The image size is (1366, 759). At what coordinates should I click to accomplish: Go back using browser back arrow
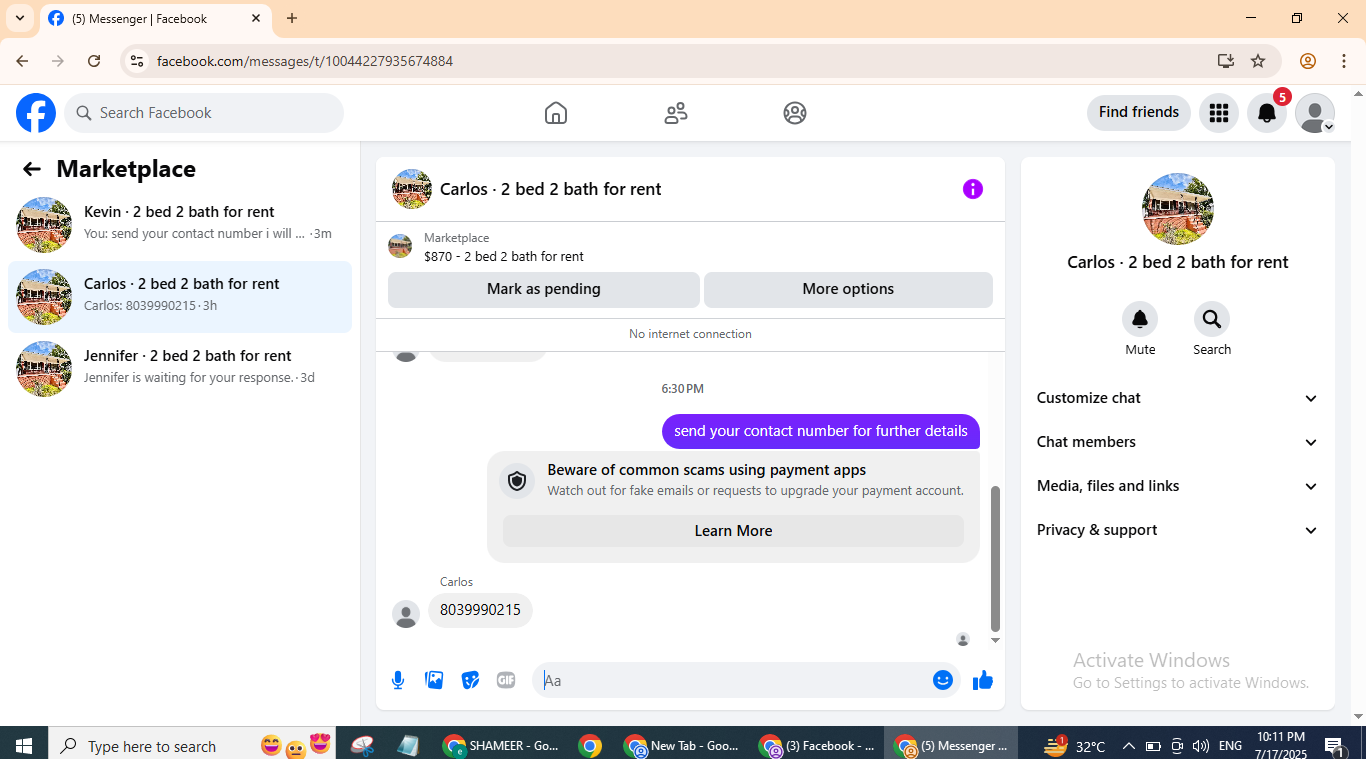[x=22, y=61]
